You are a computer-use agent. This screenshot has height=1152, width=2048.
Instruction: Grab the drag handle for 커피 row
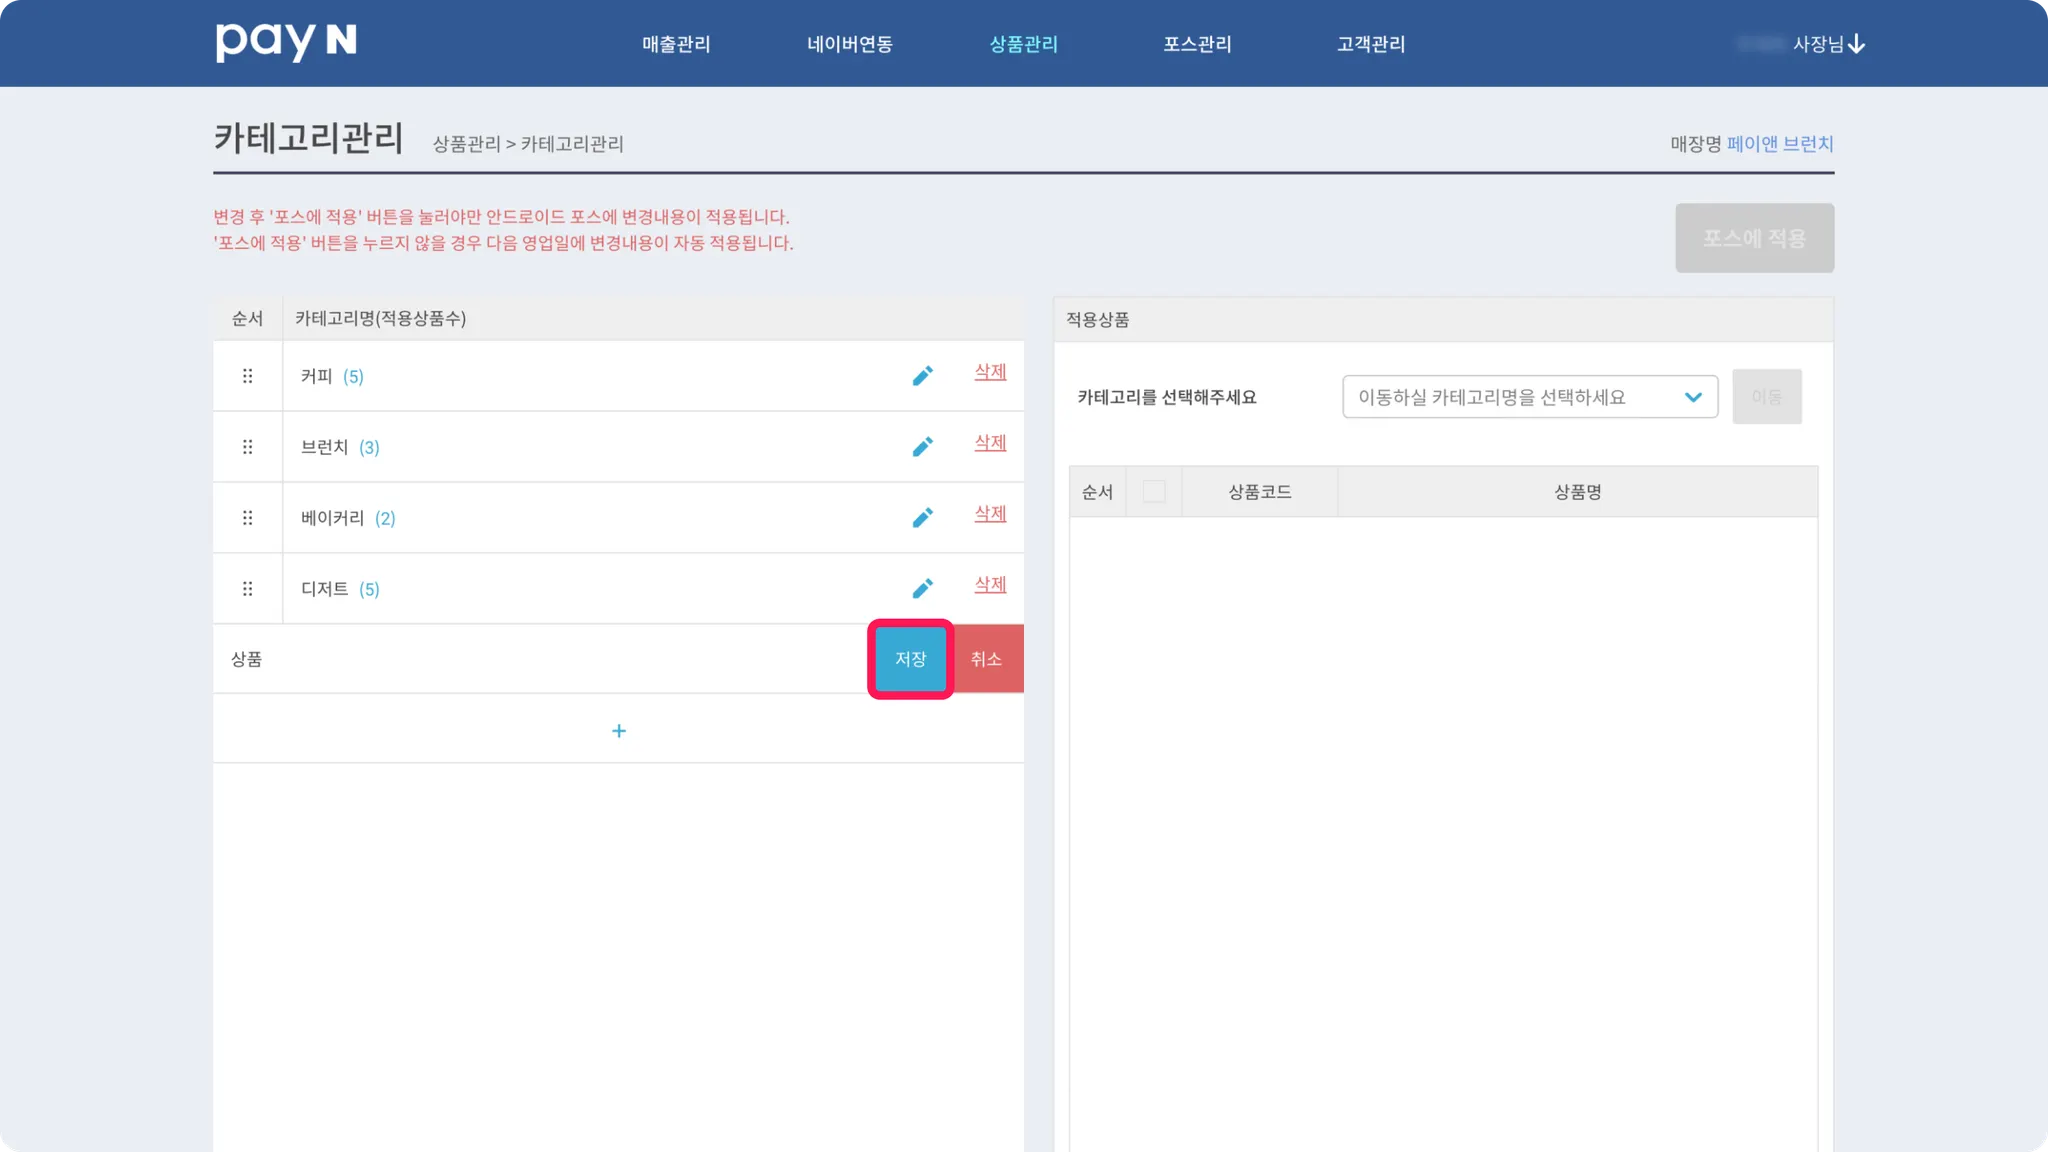click(247, 376)
